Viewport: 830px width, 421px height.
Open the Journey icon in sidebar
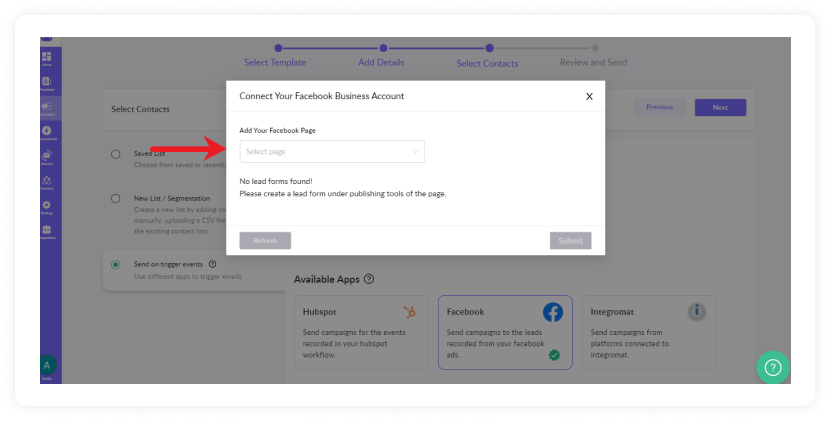(x=47, y=157)
